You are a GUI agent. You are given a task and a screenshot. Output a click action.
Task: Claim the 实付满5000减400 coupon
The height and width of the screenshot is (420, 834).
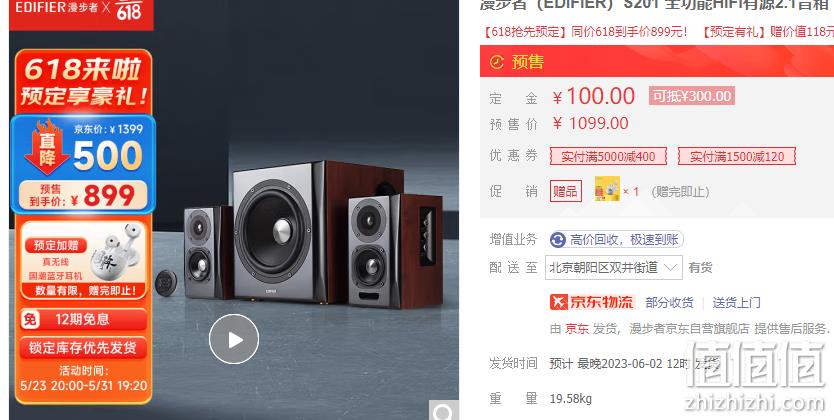[608, 156]
